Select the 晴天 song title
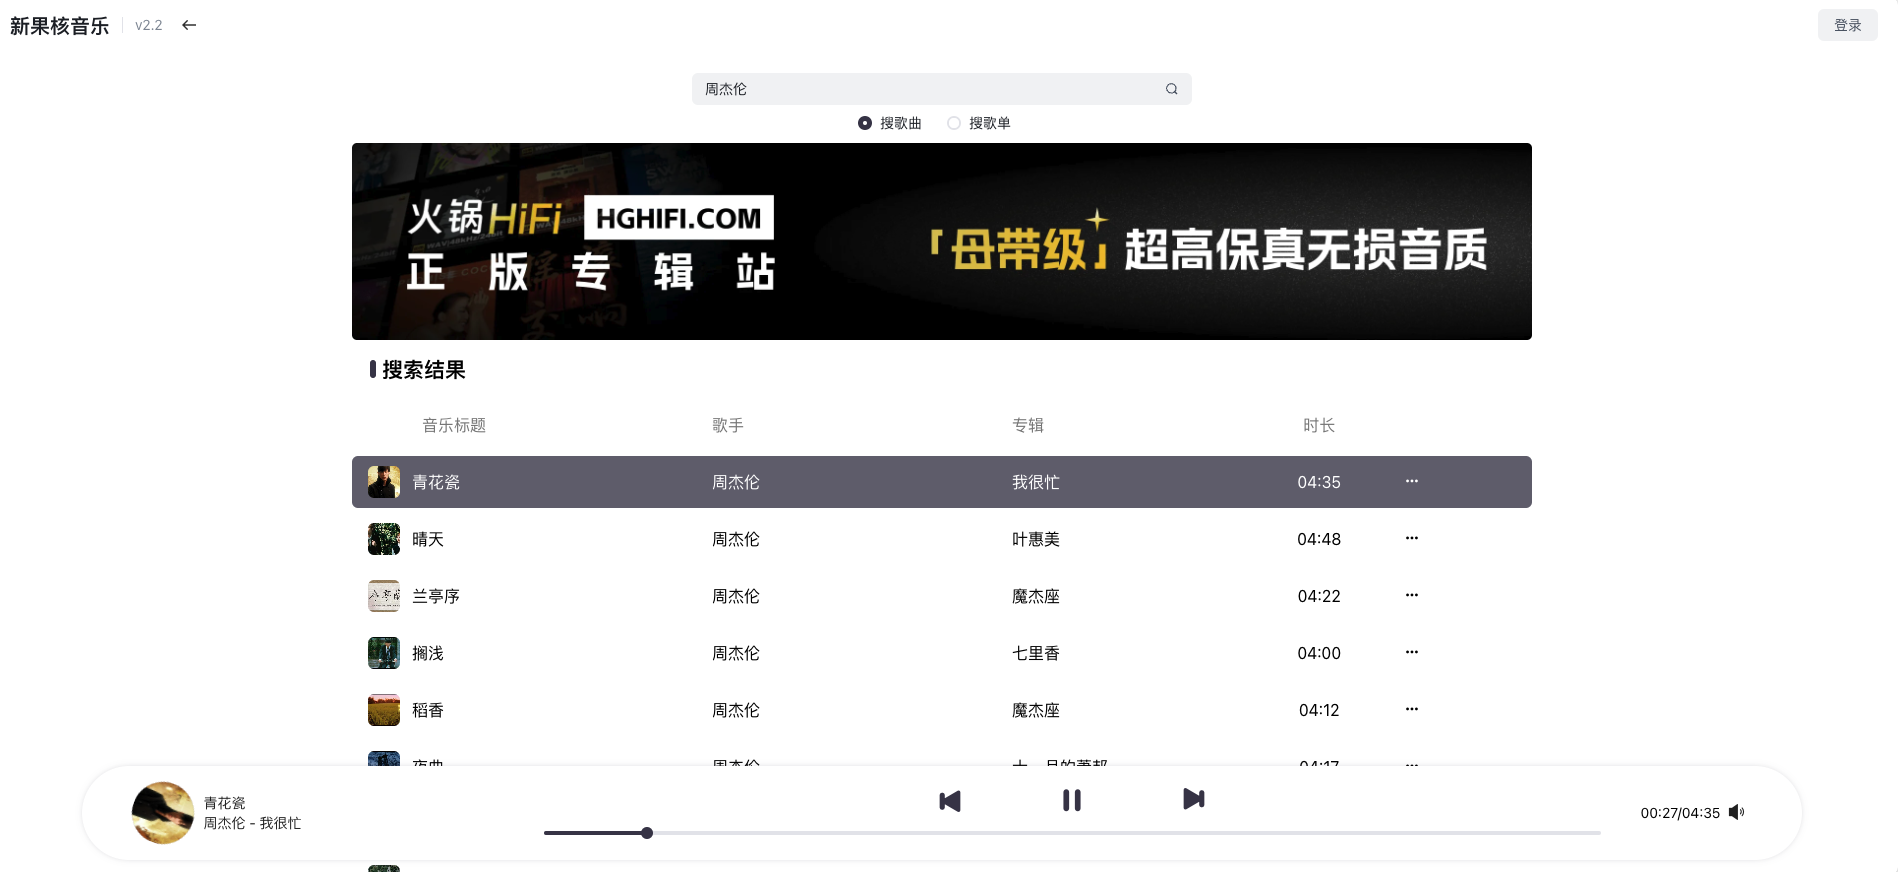This screenshot has height=872, width=1898. coord(428,539)
